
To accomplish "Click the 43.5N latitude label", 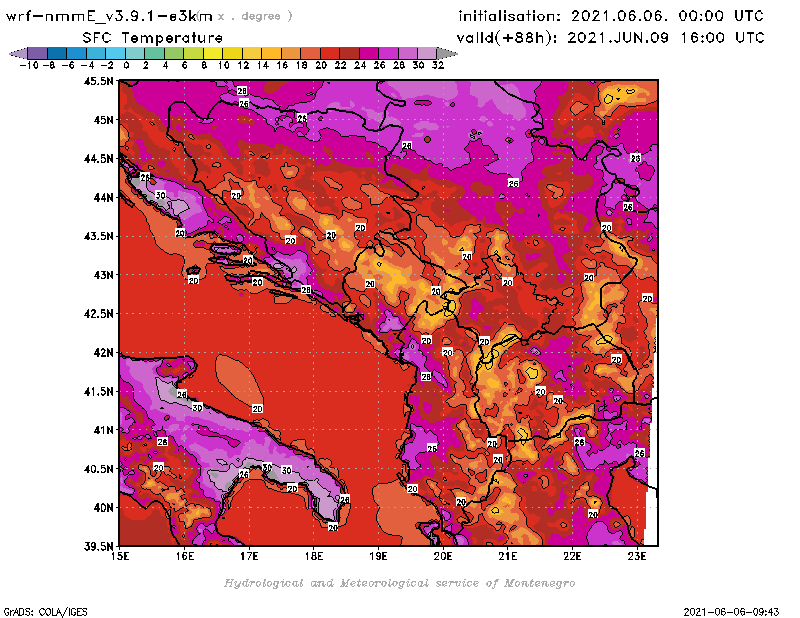I will point(98,236).
